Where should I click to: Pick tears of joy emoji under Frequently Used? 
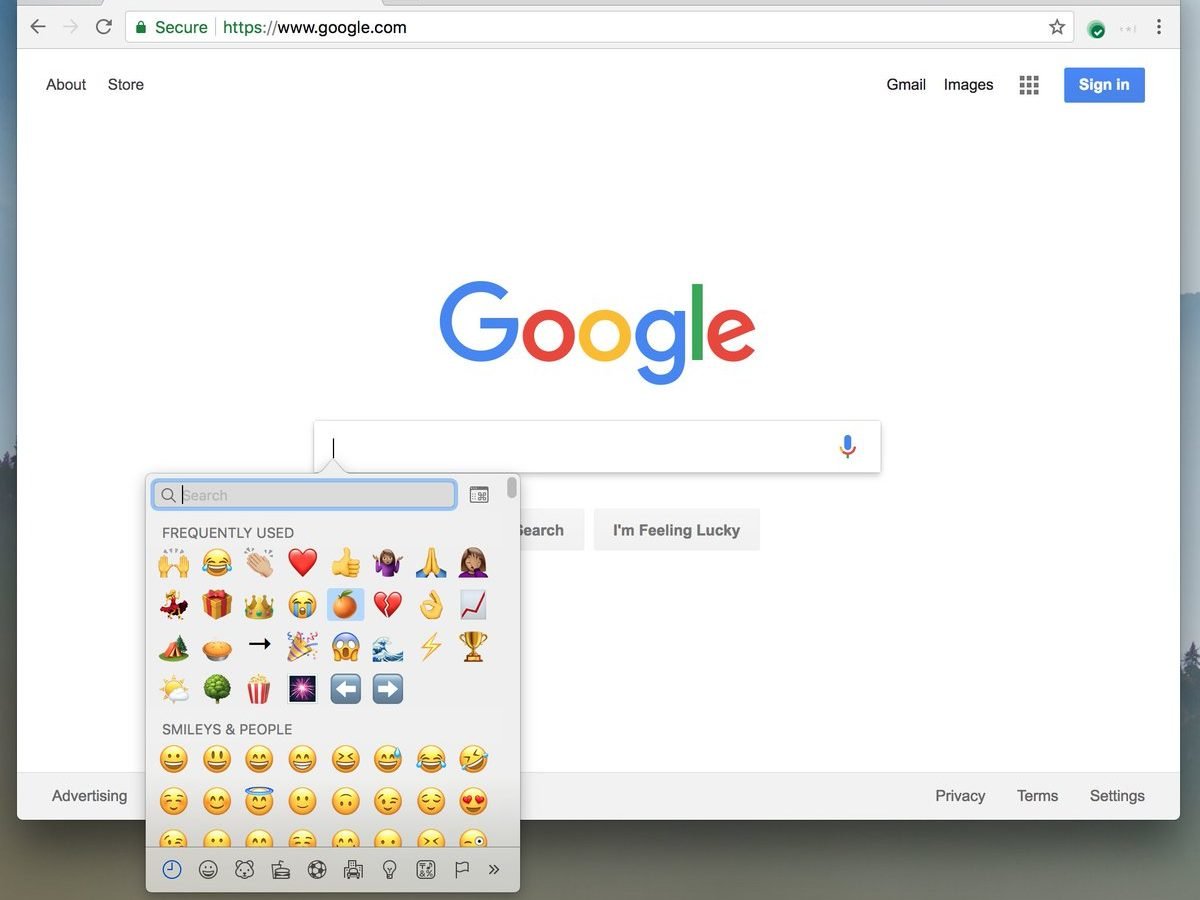coord(217,563)
